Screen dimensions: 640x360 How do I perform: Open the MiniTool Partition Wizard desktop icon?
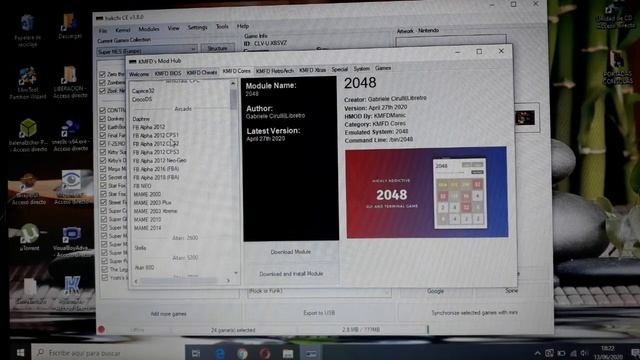(x=27, y=83)
